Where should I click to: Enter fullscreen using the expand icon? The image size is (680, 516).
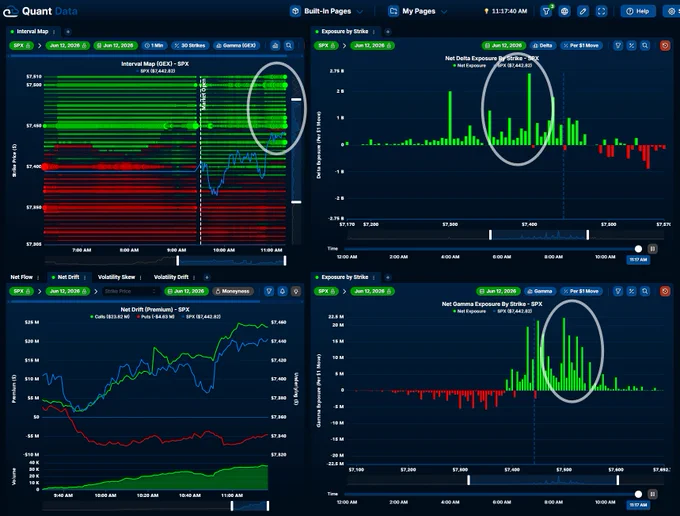pyautogui.click(x=601, y=11)
